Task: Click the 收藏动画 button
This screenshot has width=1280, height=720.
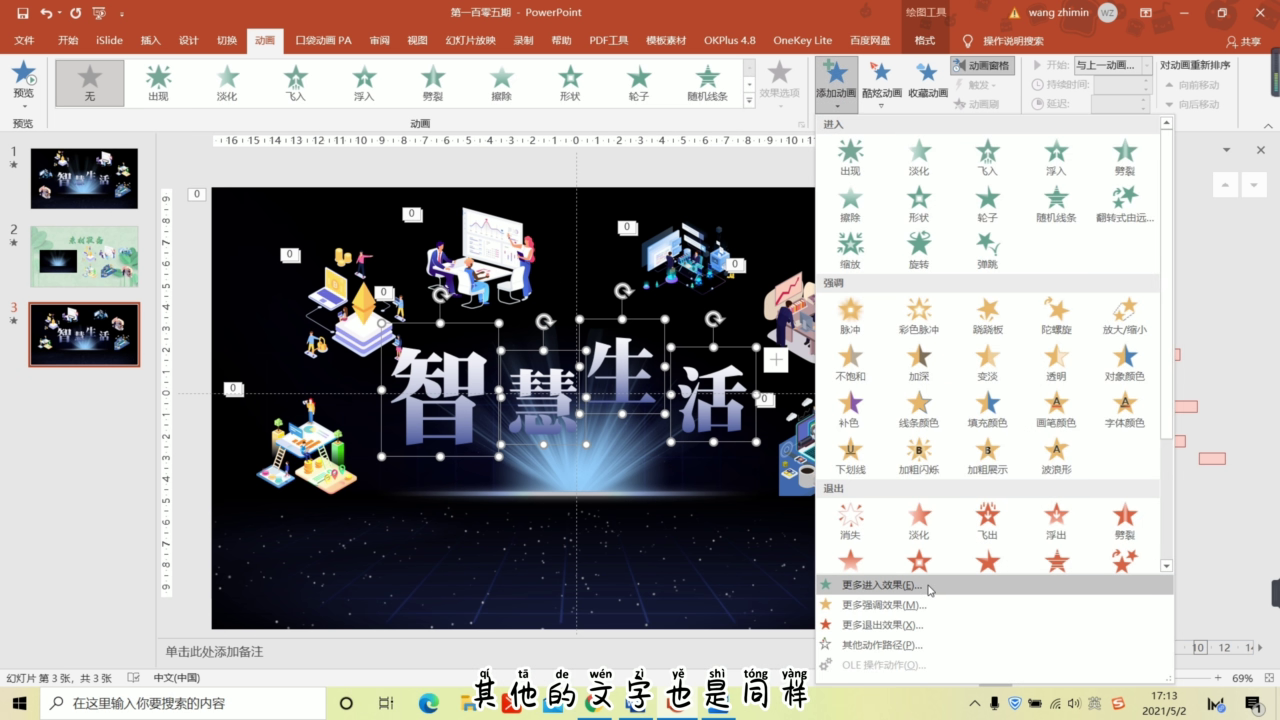Action: [927, 82]
